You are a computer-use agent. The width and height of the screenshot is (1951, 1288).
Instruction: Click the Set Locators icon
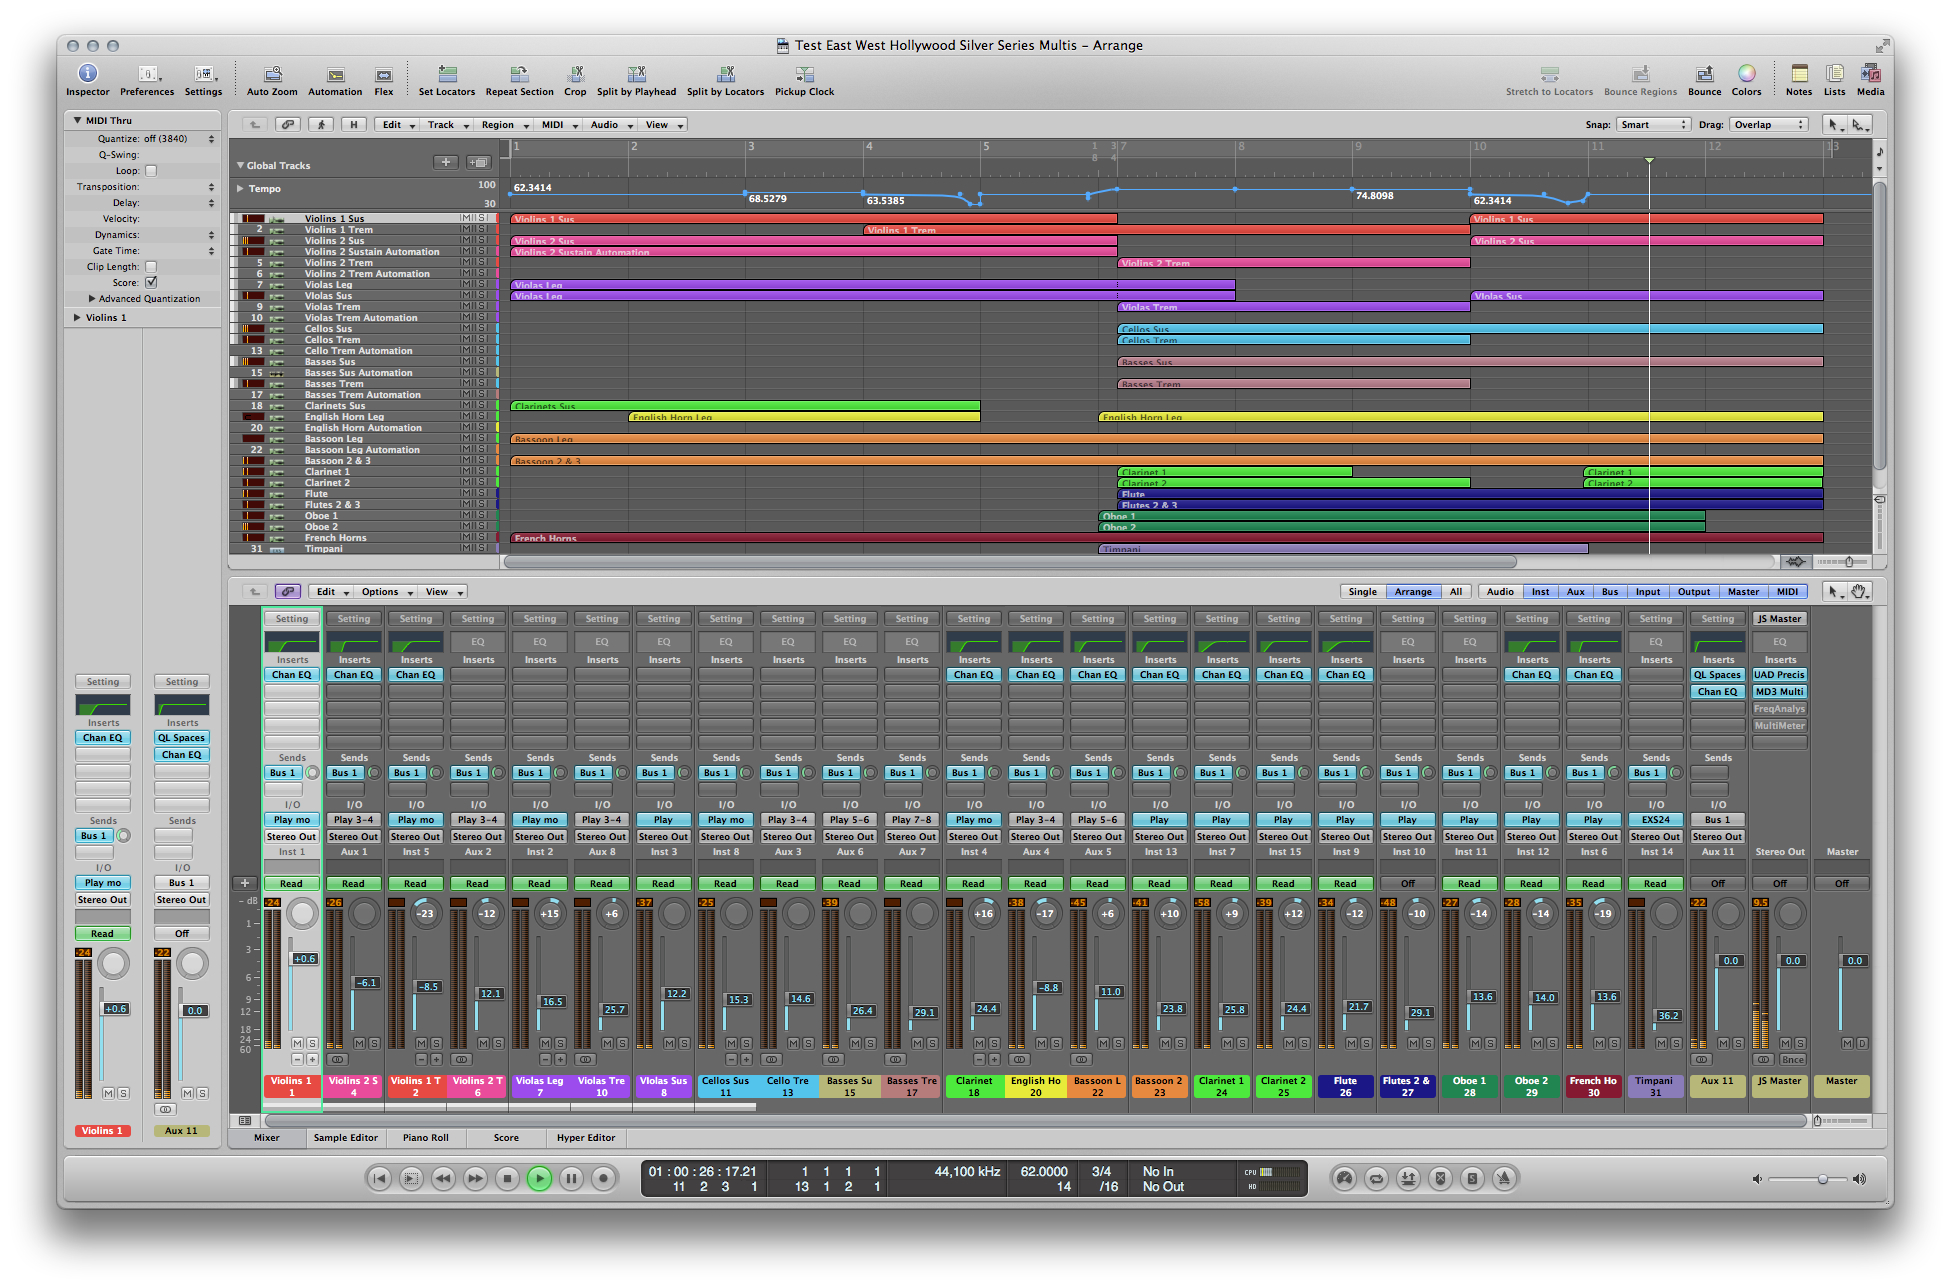click(x=447, y=75)
